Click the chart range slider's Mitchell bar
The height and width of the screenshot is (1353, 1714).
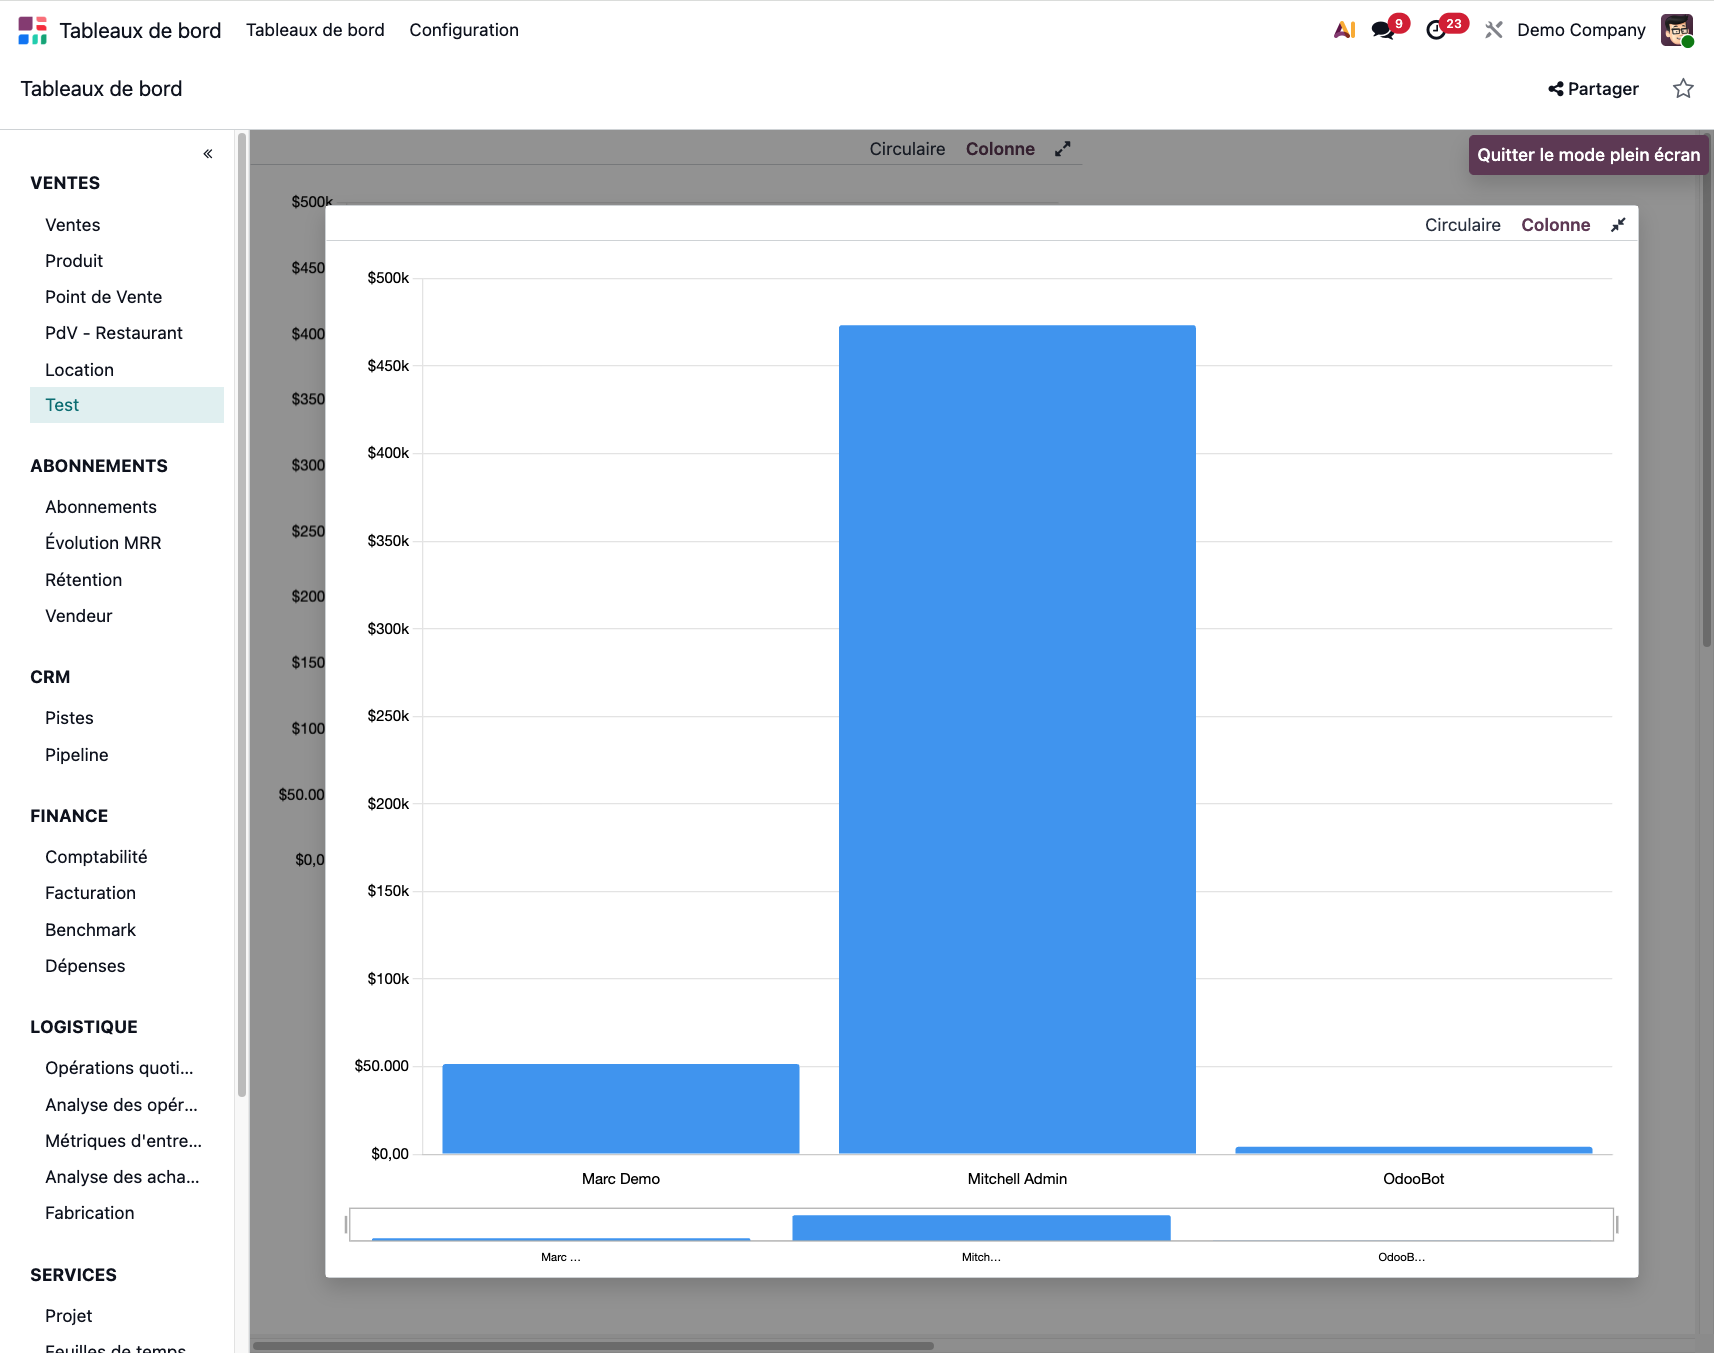point(981,1227)
